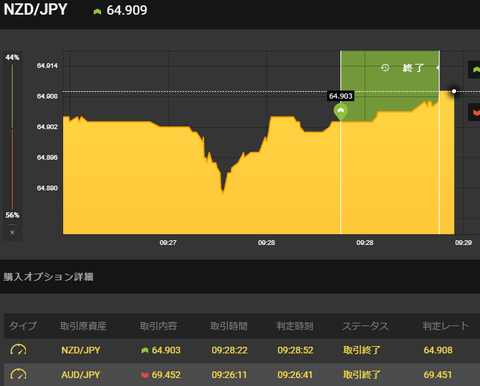480x386 pixels.
Task: Click the red LOW arrow button at right edge
Action: [x=474, y=112]
